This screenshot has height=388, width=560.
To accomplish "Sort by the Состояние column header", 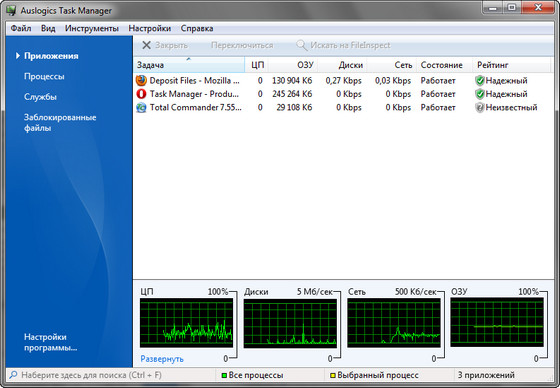I will click(445, 65).
